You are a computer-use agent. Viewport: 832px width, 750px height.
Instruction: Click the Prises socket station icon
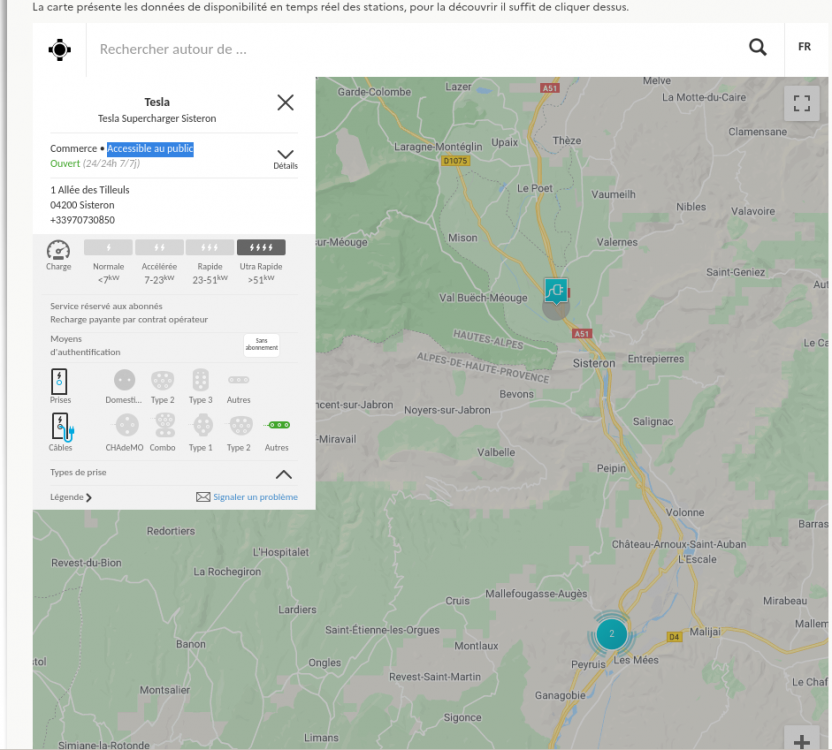(x=59, y=381)
